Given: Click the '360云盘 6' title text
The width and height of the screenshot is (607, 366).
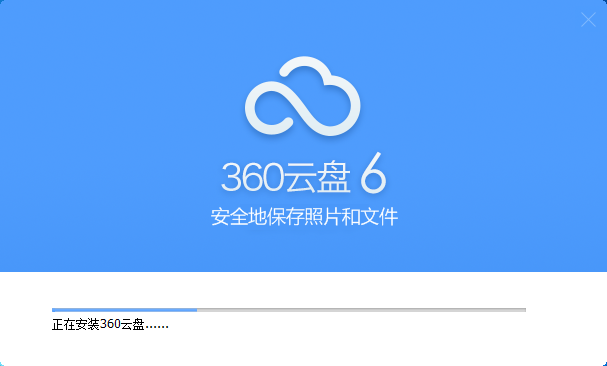Looking at the screenshot, I should click(304, 174).
